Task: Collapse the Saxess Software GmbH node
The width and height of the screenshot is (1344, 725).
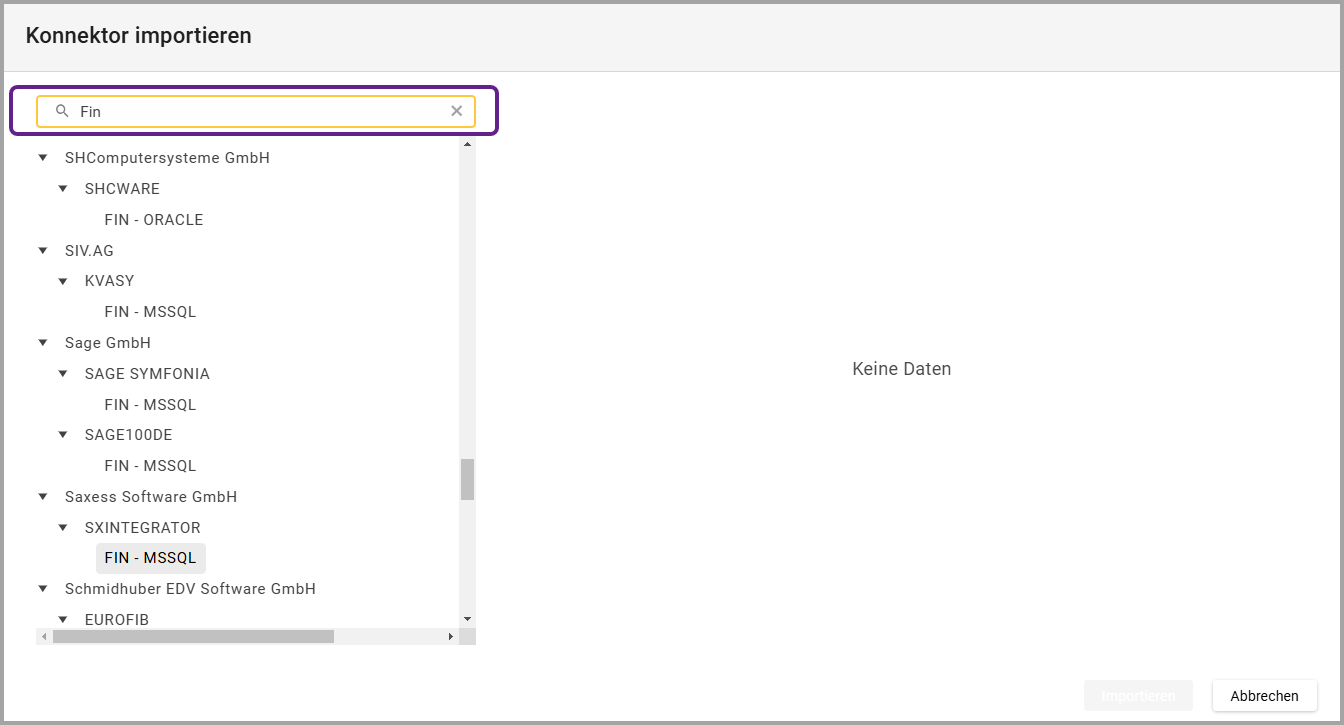Action: click(43, 497)
